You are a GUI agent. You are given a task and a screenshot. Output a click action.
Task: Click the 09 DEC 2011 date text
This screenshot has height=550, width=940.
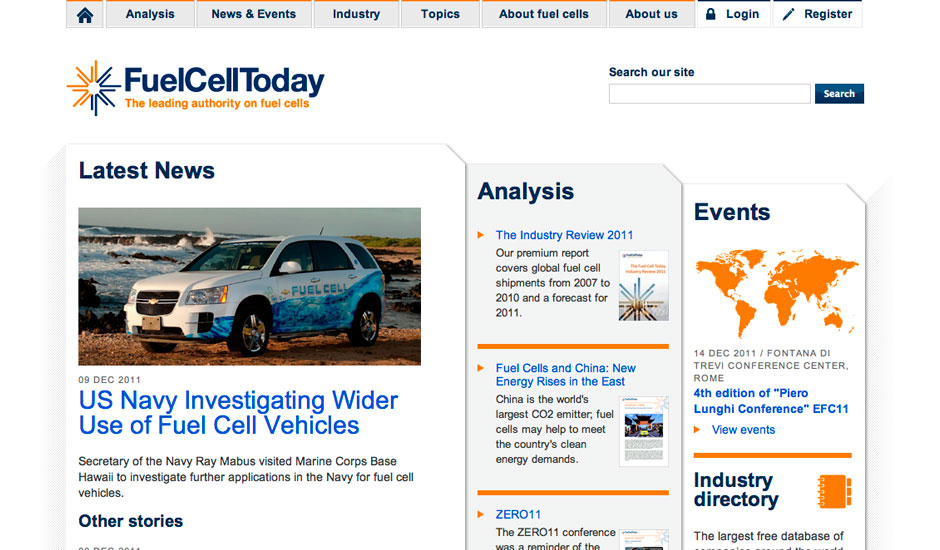pyautogui.click(x=110, y=380)
